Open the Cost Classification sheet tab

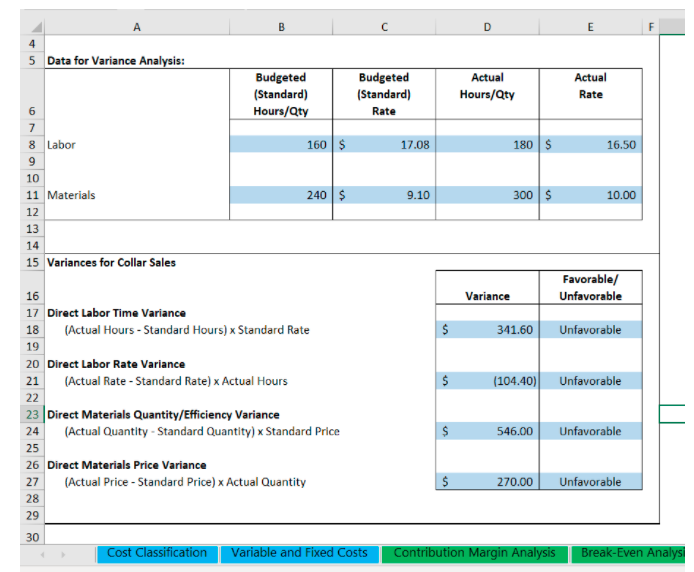157,553
